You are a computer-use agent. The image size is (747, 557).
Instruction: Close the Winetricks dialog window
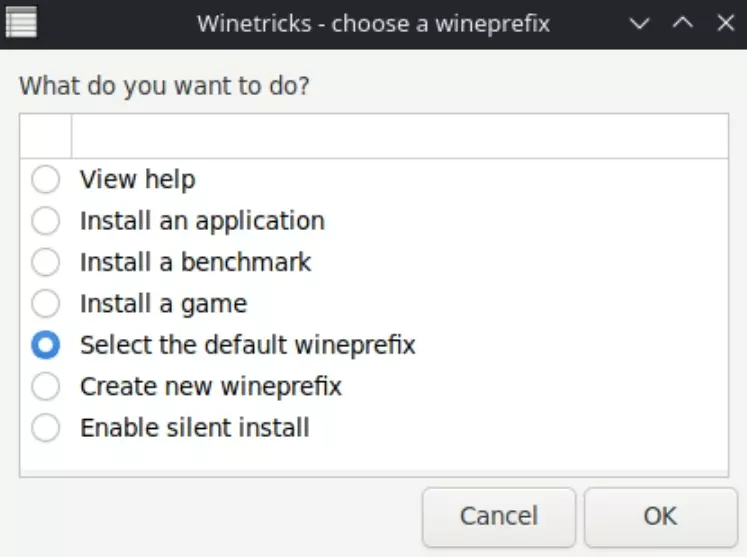click(725, 23)
